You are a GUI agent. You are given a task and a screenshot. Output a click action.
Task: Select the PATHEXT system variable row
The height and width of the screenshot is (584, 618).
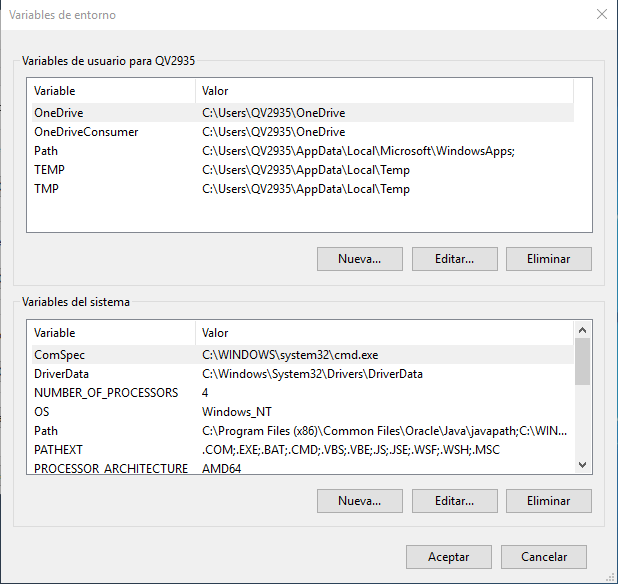point(58,450)
